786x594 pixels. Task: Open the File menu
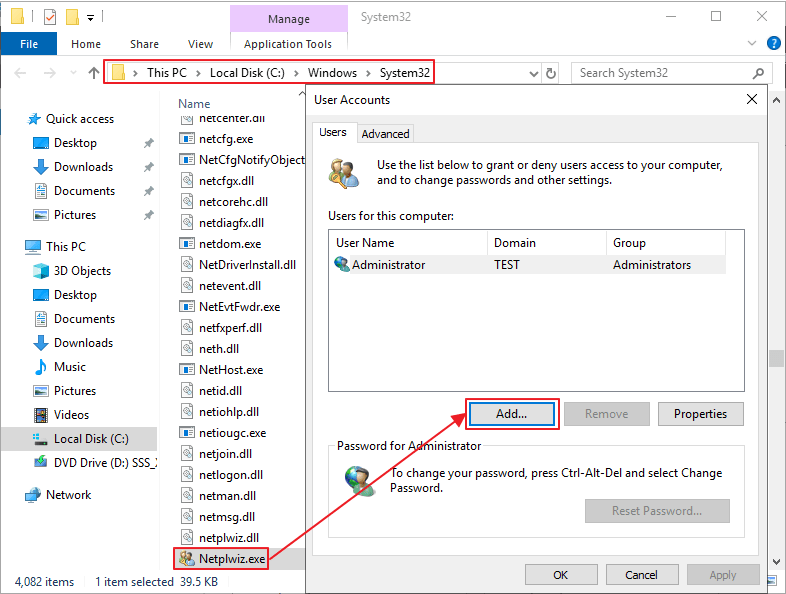(x=29, y=44)
